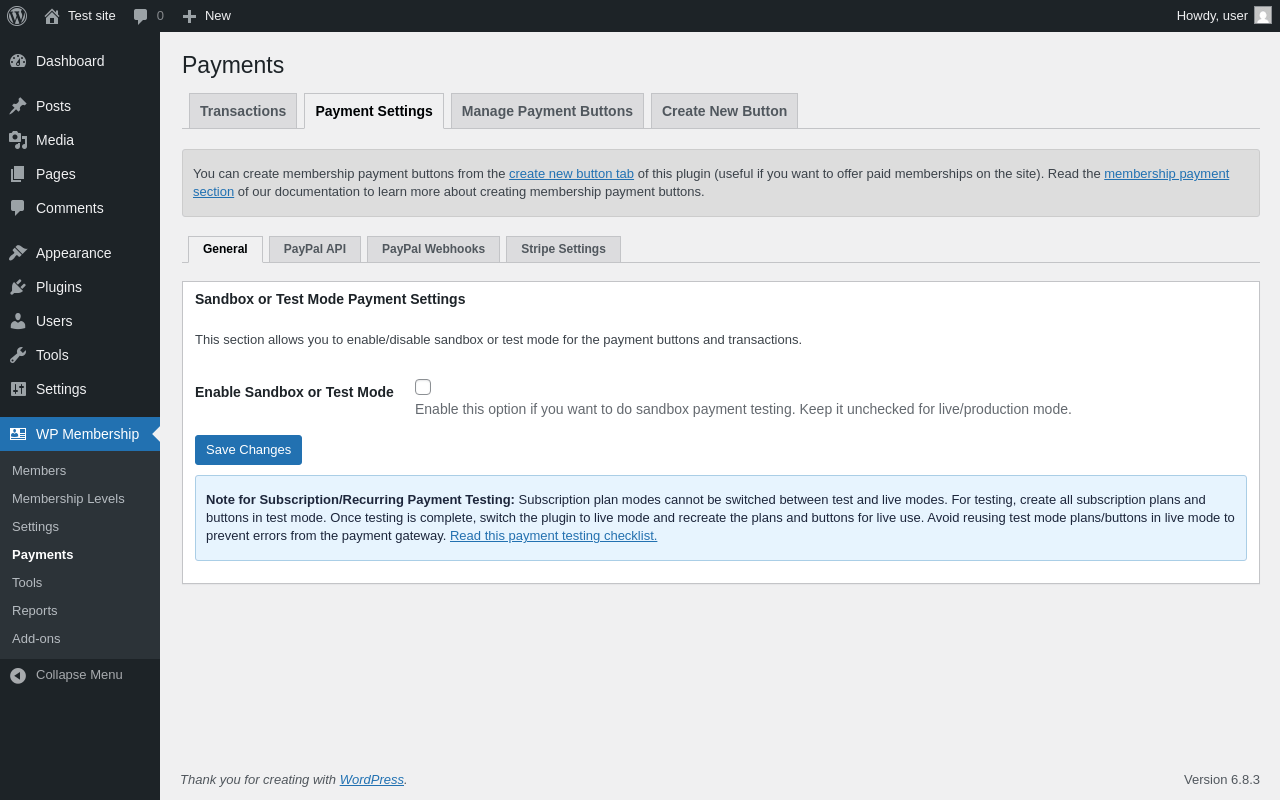1280x800 pixels.
Task: Click the user avatar in top bar
Action: pyautogui.click(x=1263, y=15)
